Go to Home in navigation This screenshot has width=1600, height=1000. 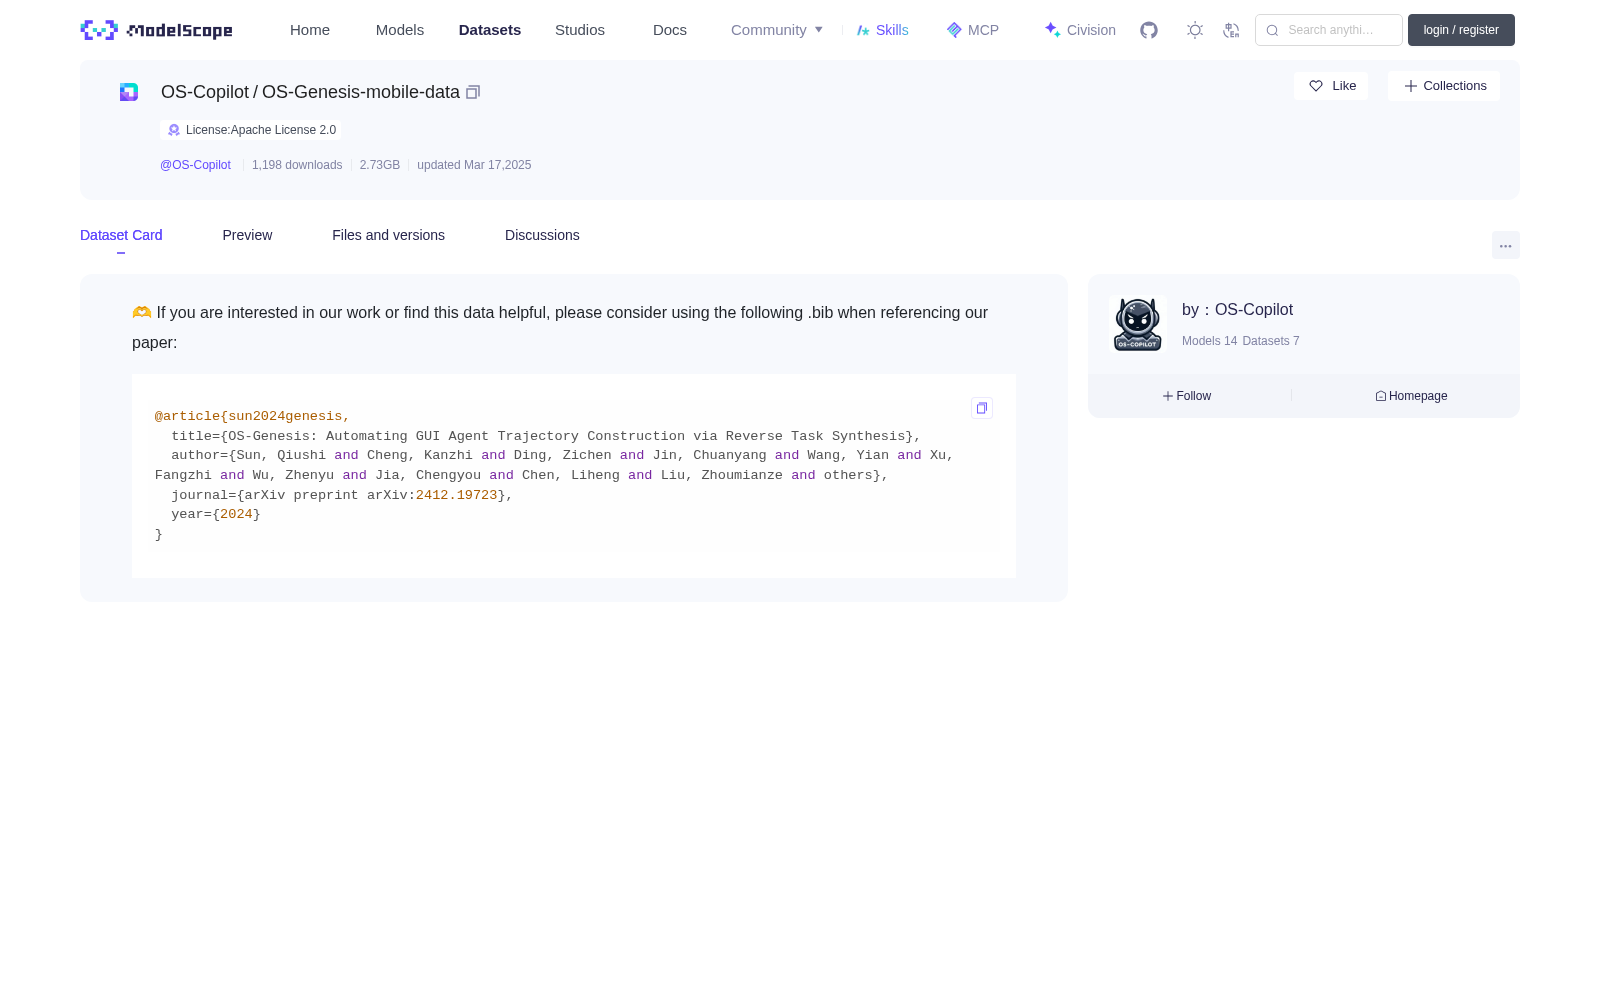(310, 30)
